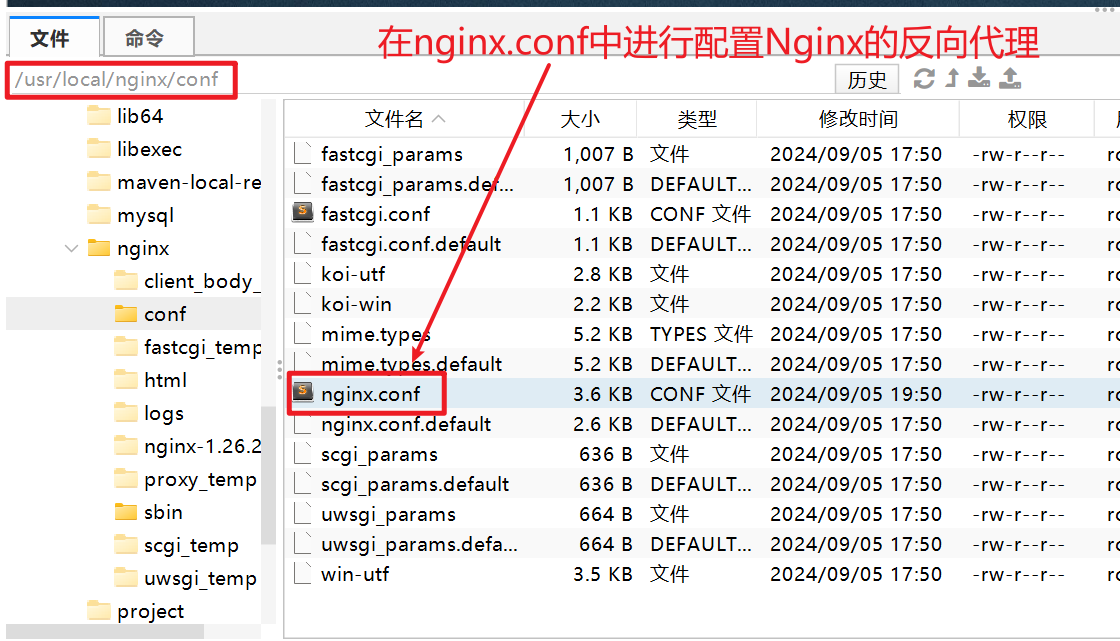1120x641 pixels.
Task: Collapse the nginx folder tree node
Action: point(72,248)
